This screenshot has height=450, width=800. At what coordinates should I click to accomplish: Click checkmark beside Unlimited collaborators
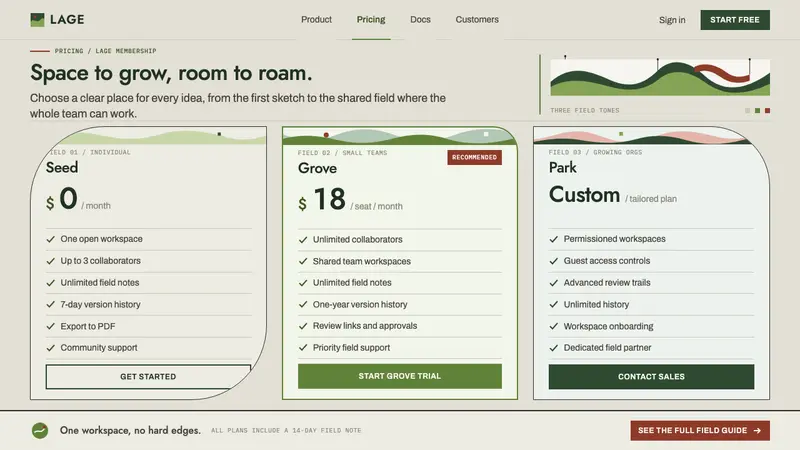(x=303, y=240)
